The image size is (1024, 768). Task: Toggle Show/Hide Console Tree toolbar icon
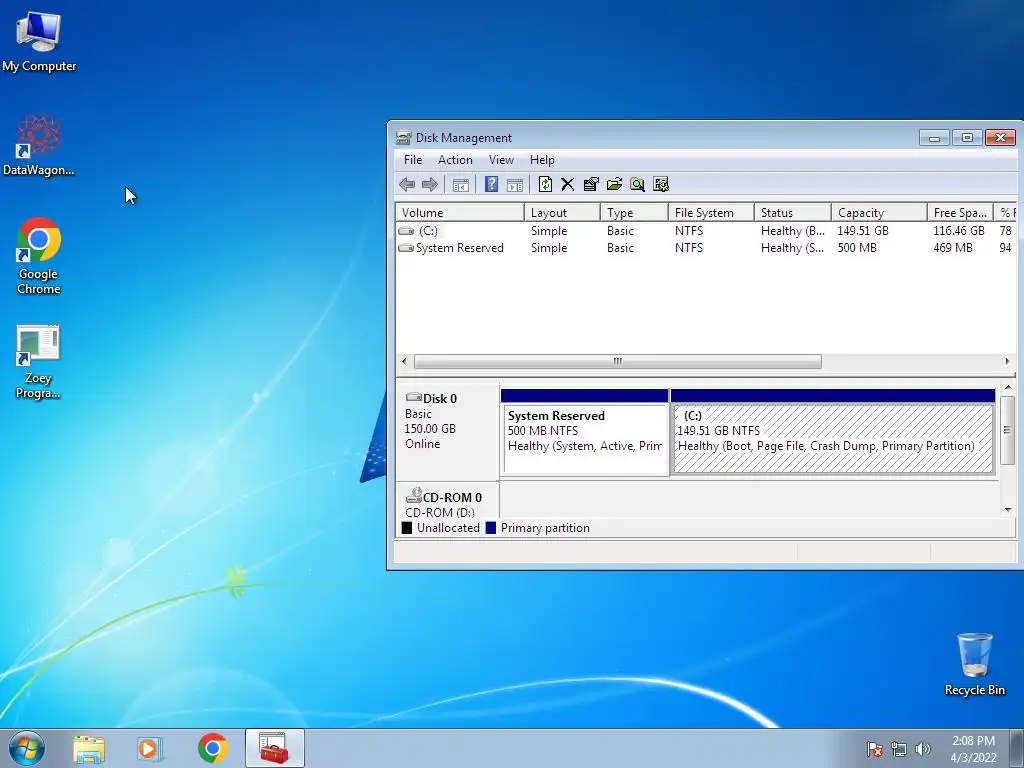coord(460,185)
